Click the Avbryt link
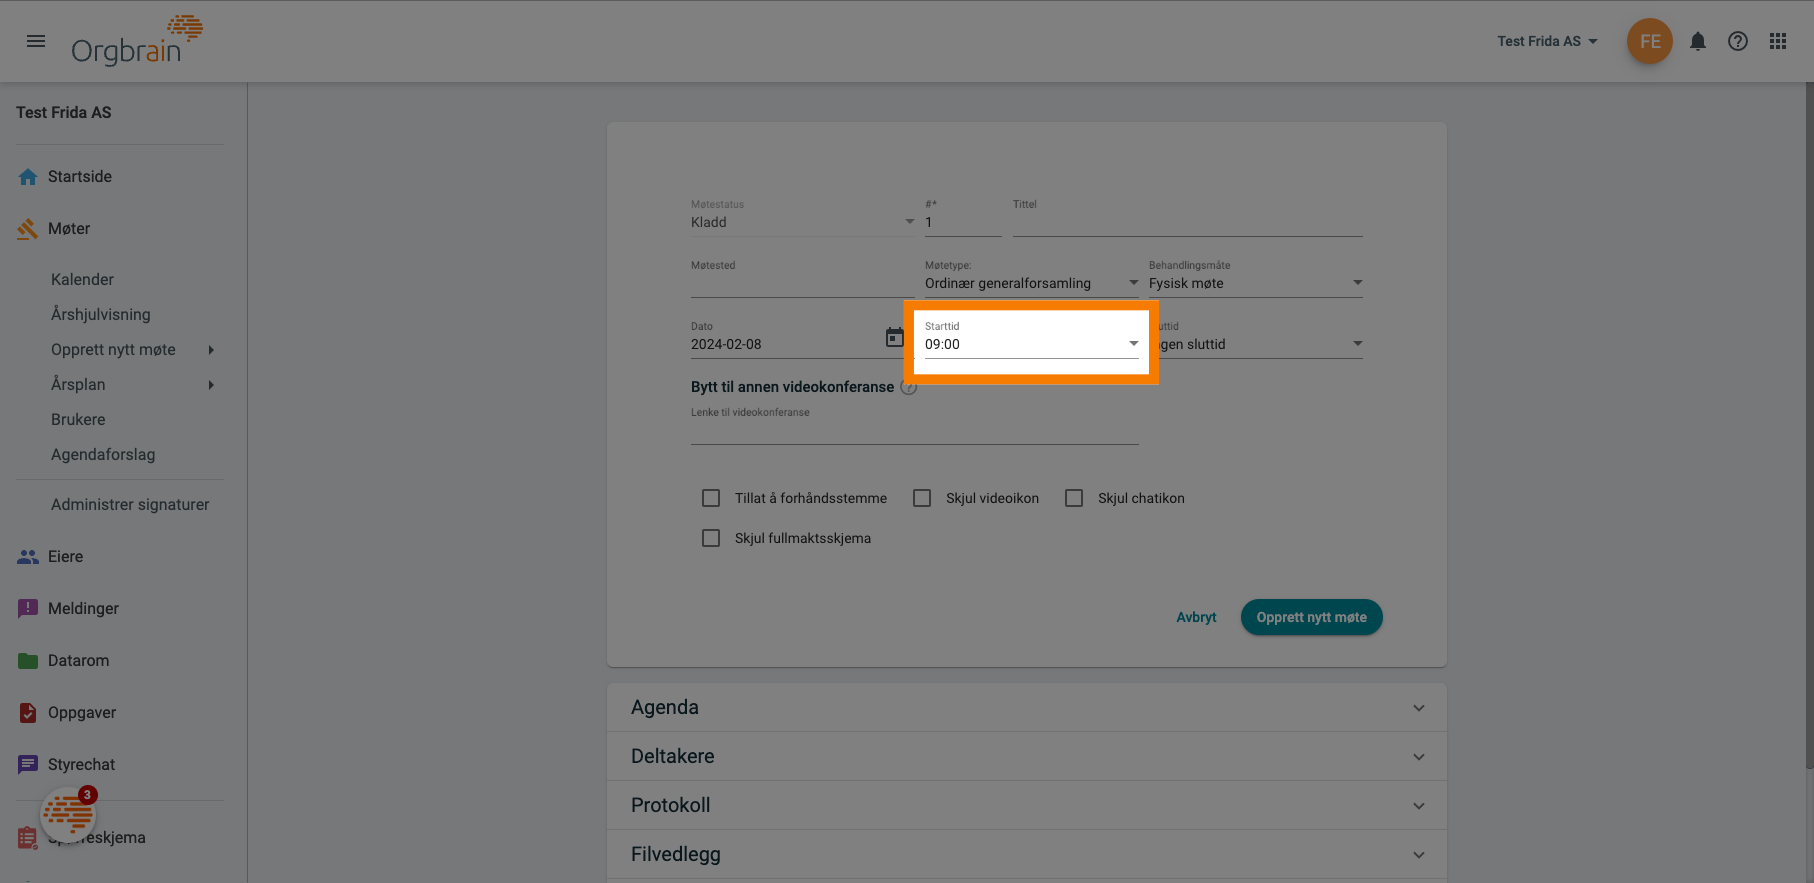 1196,618
